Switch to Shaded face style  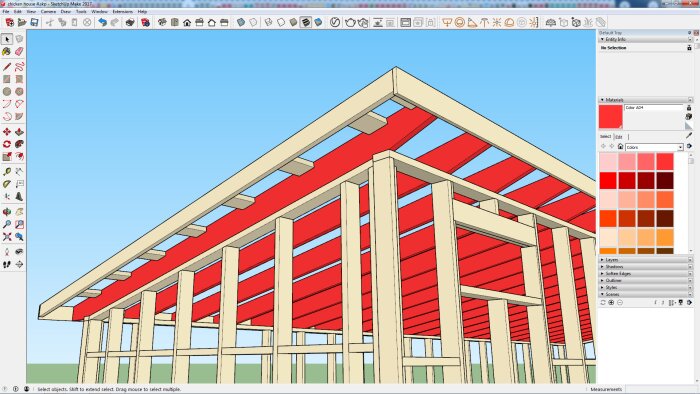293,22
